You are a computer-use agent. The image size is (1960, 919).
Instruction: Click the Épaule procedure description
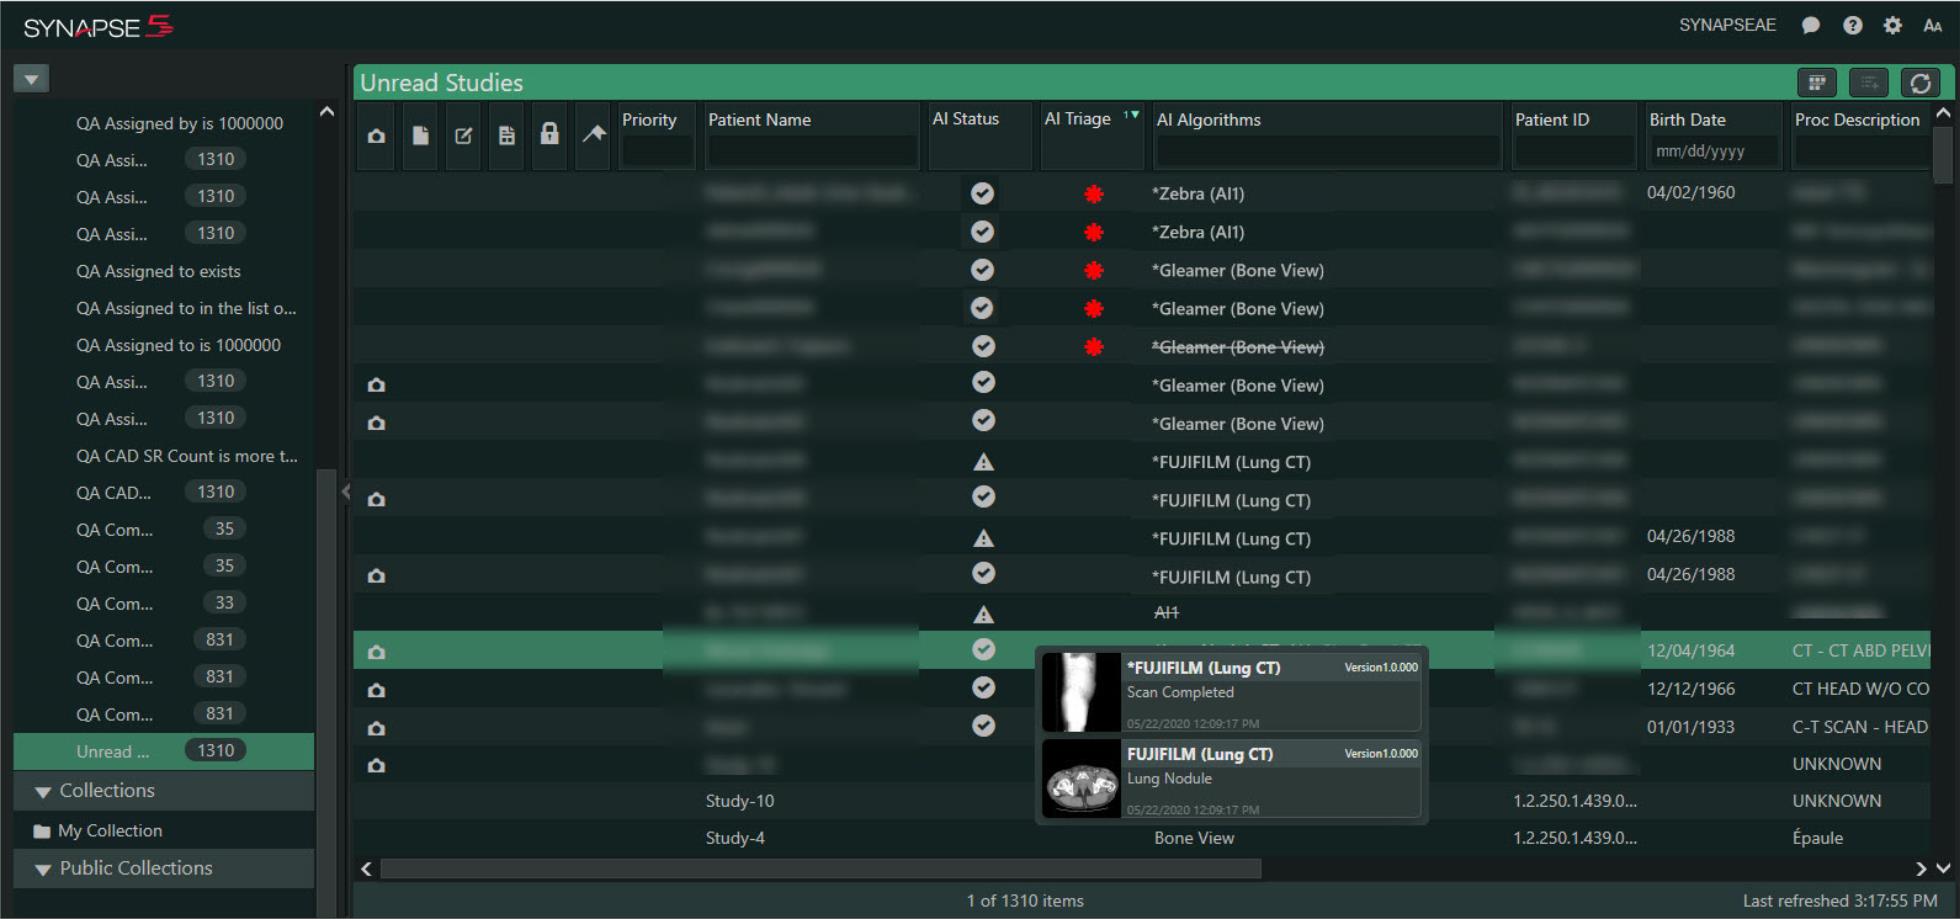click(1817, 838)
